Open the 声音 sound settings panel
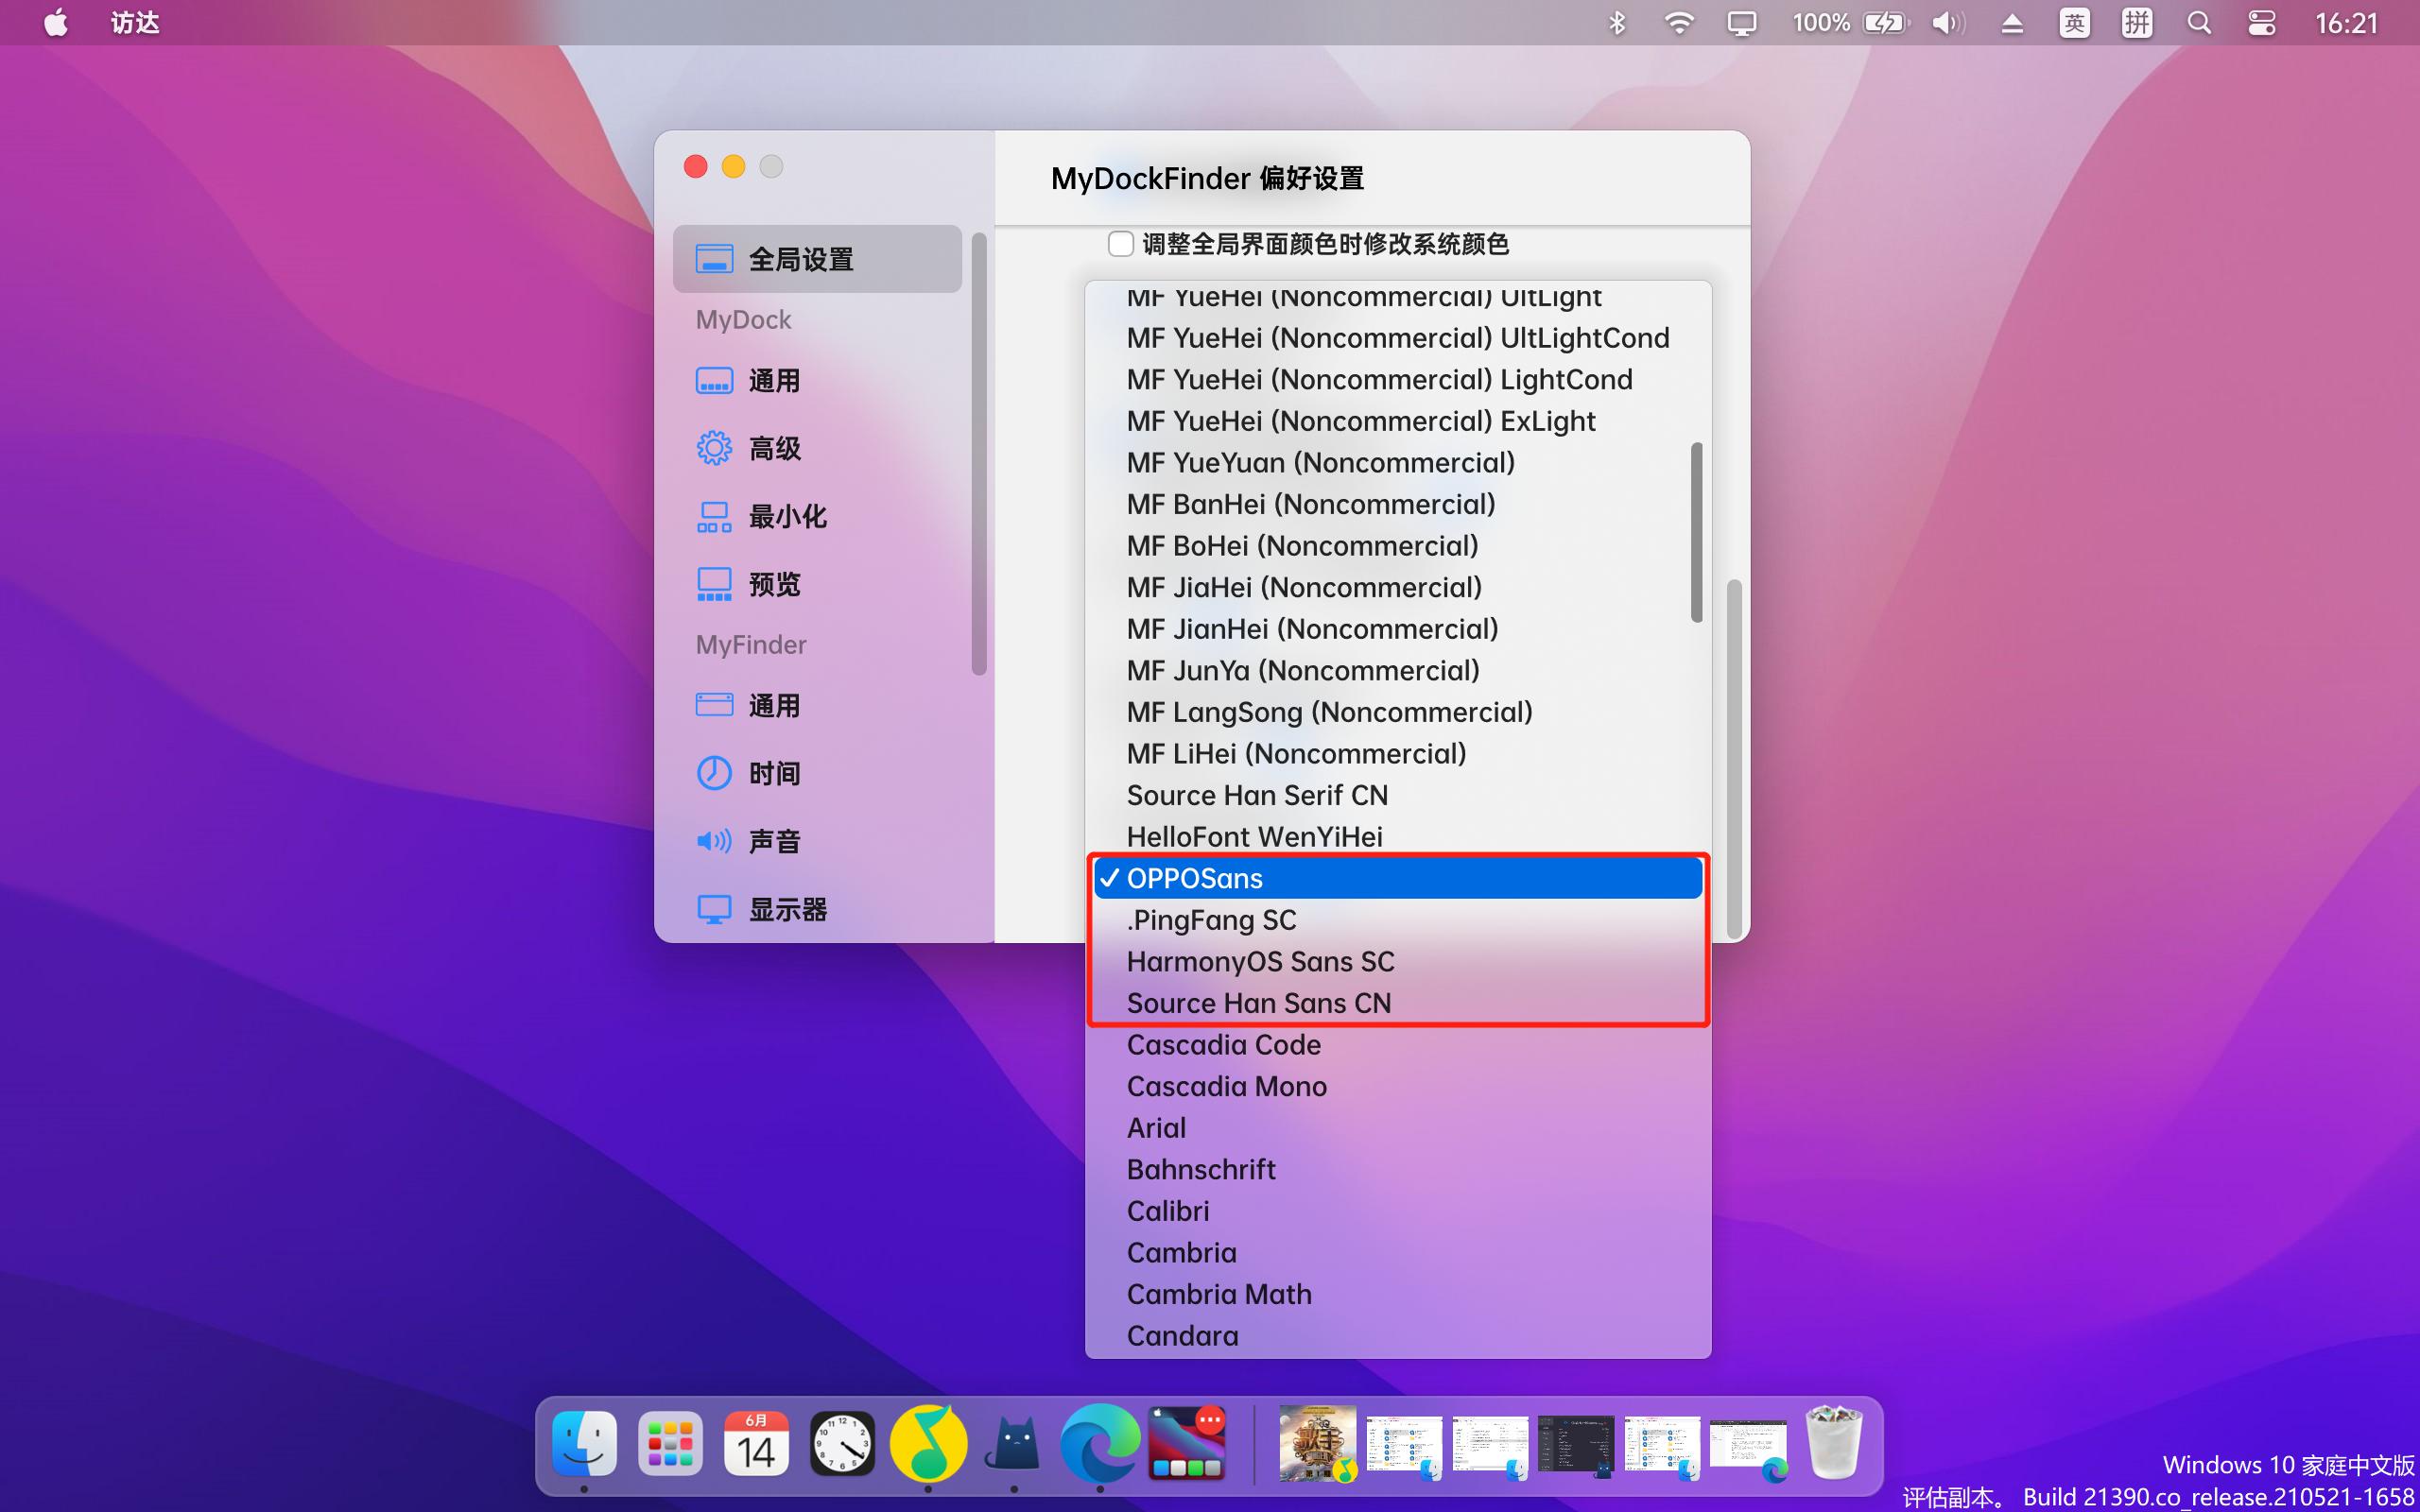The height and width of the screenshot is (1512, 2420). [774, 841]
